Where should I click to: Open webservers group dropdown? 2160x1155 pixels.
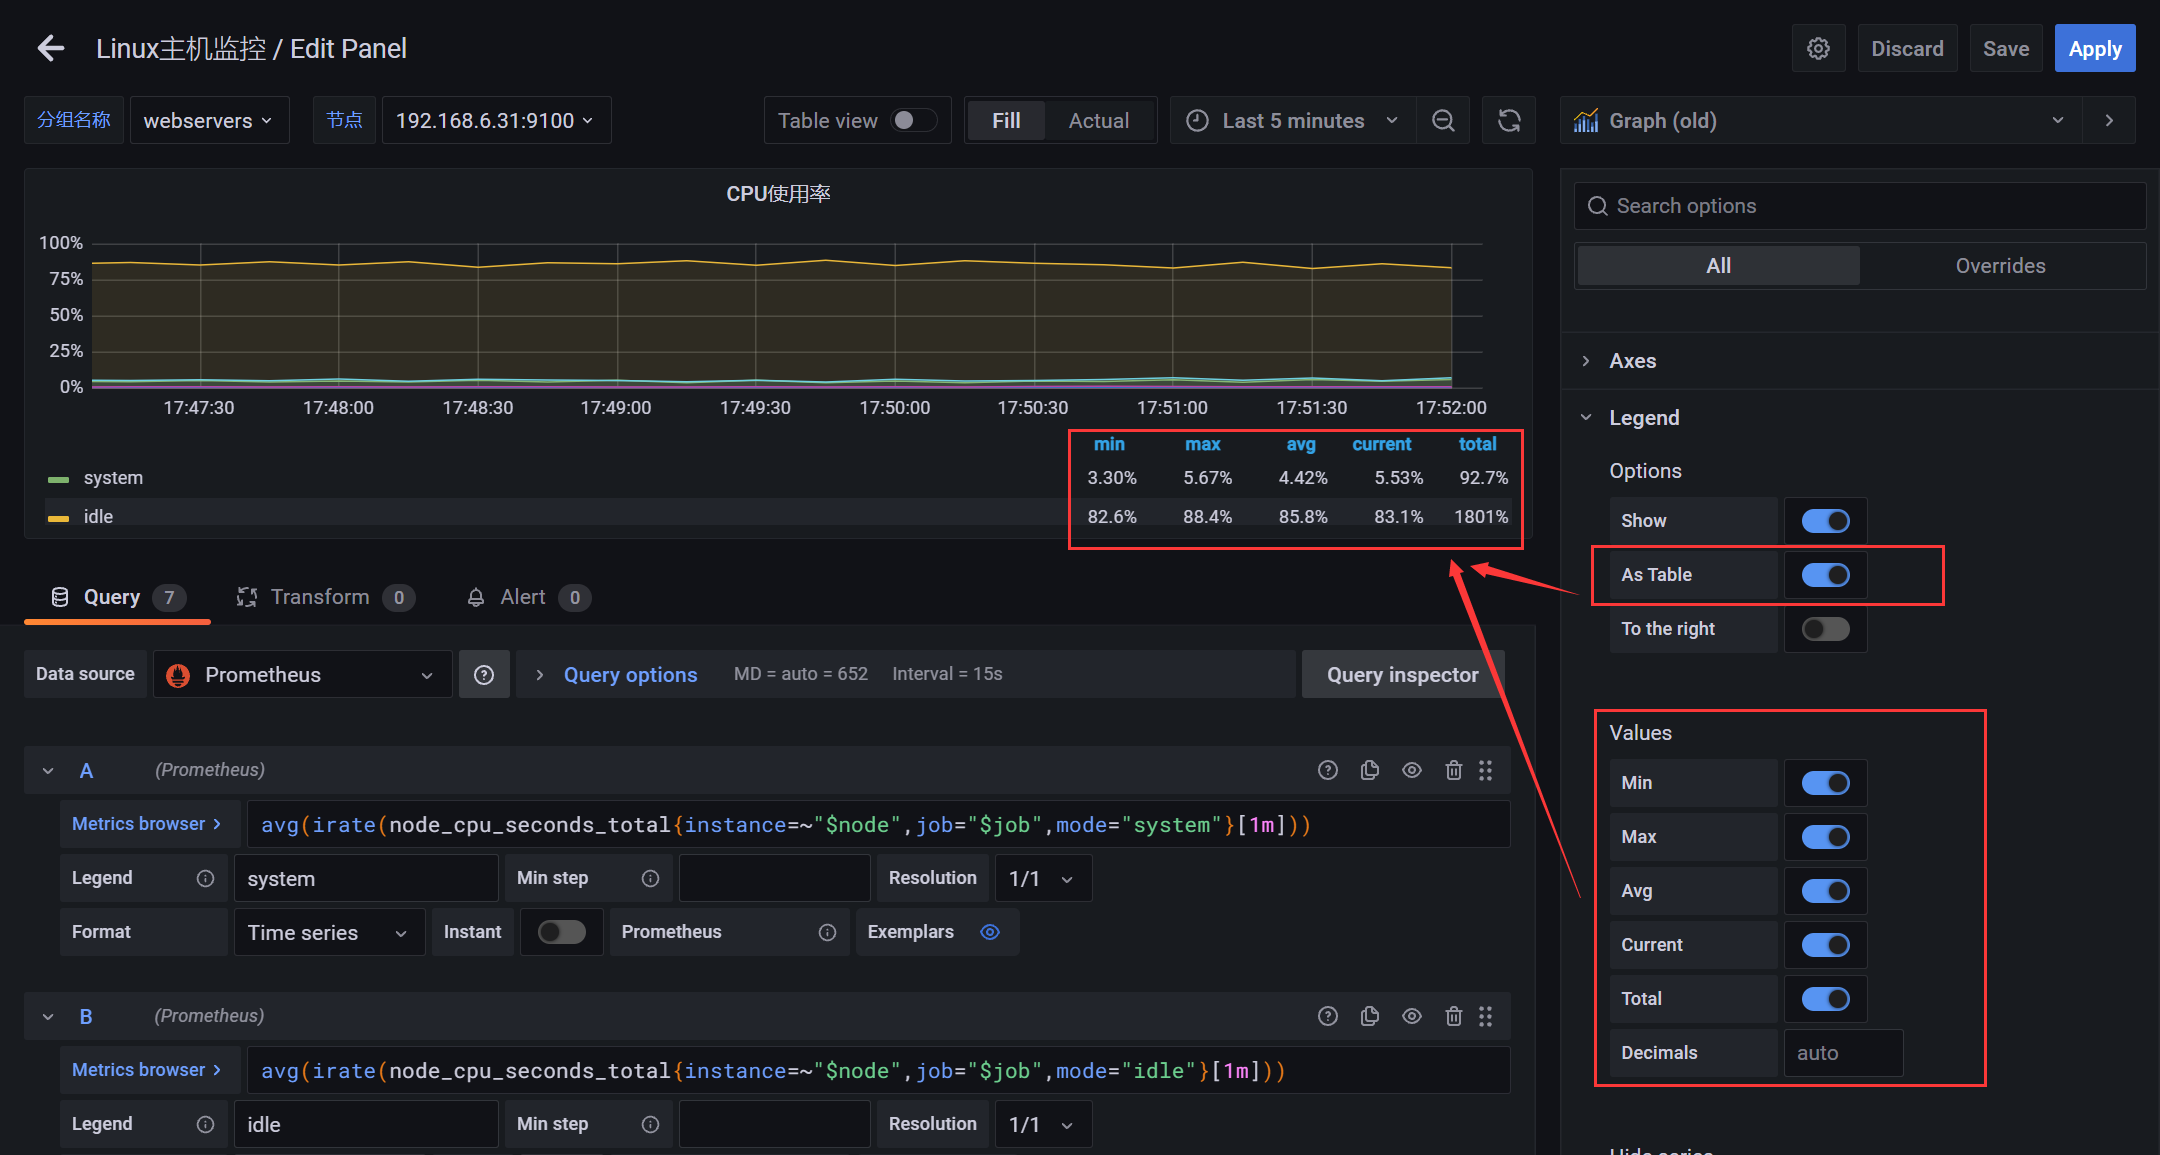(210, 120)
